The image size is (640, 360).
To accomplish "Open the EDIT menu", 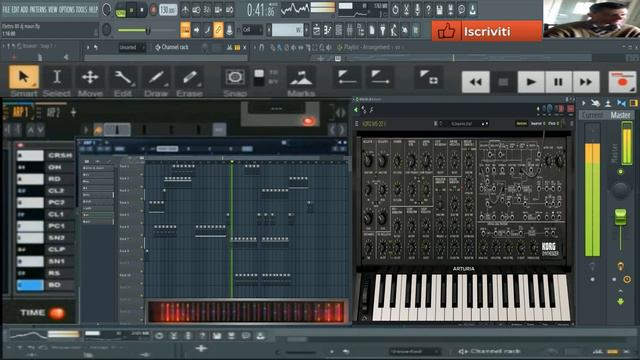I will (16, 9).
